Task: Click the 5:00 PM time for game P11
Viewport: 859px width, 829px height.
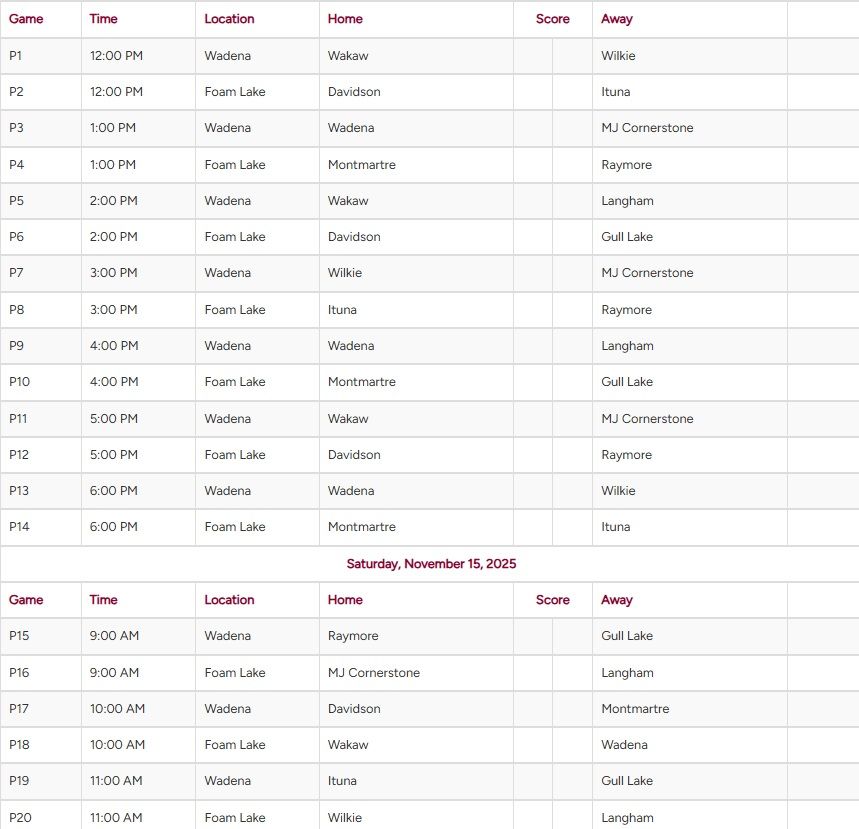Action: click(x=113, y=419)
